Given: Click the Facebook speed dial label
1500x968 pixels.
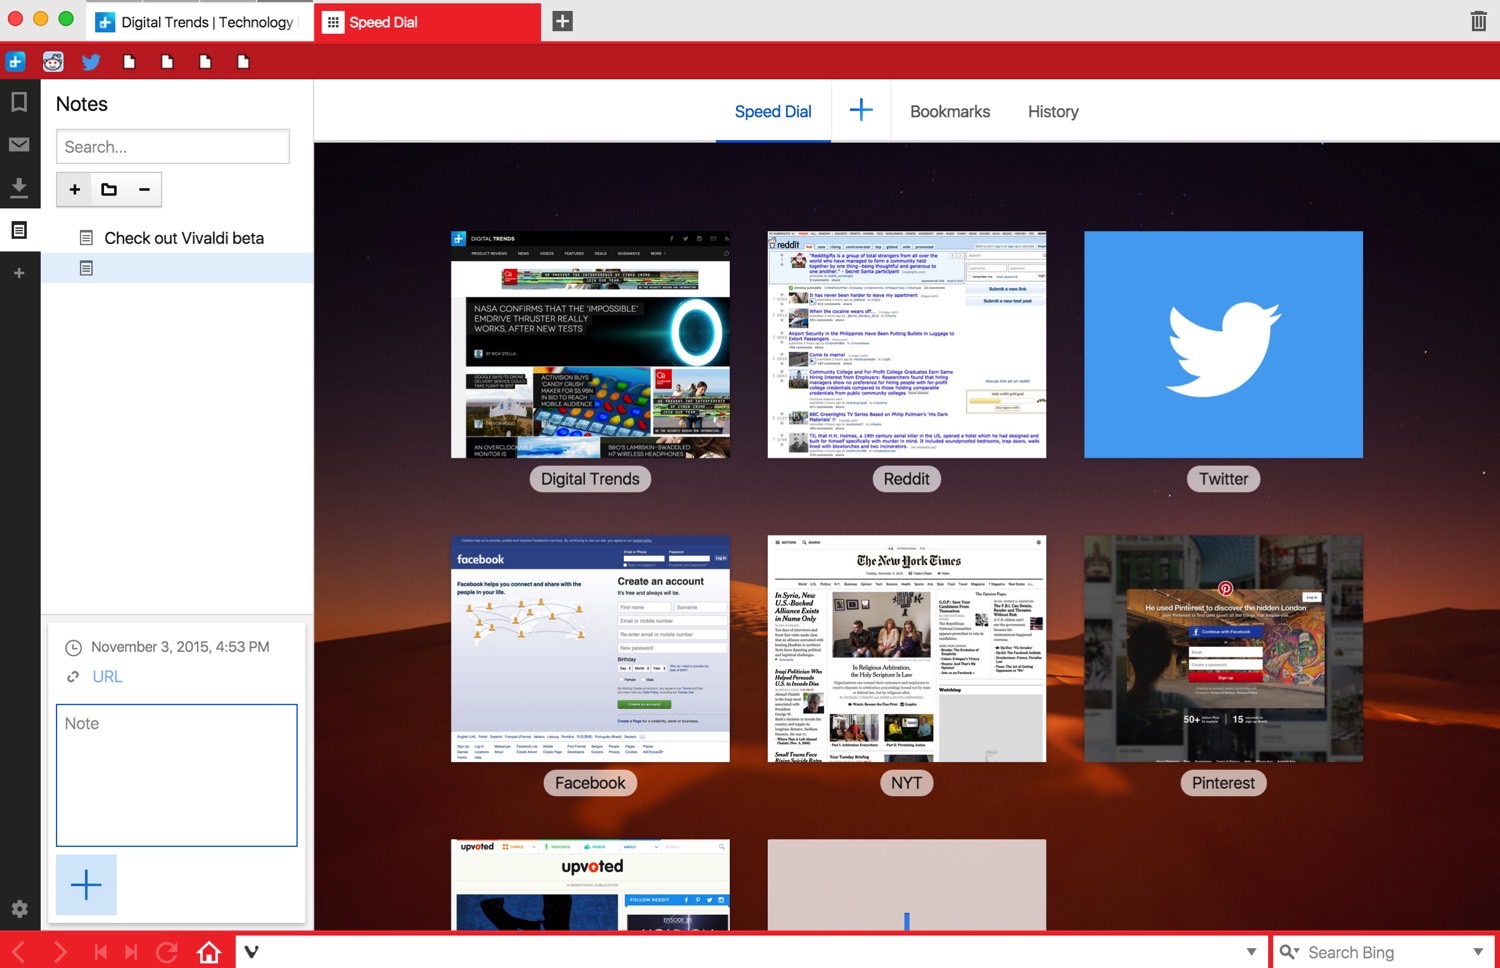Looking at the screenshot, I should tap(590, 783).
